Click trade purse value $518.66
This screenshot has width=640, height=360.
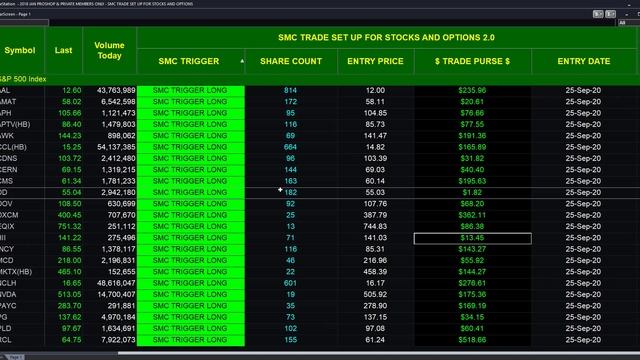point(472,340)
